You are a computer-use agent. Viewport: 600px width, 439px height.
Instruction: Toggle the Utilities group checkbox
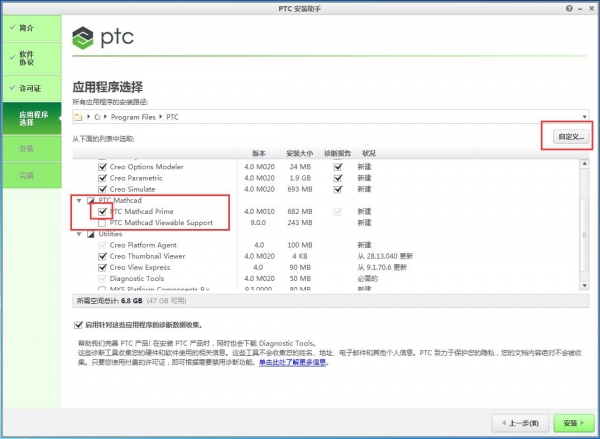click(91, 234)
